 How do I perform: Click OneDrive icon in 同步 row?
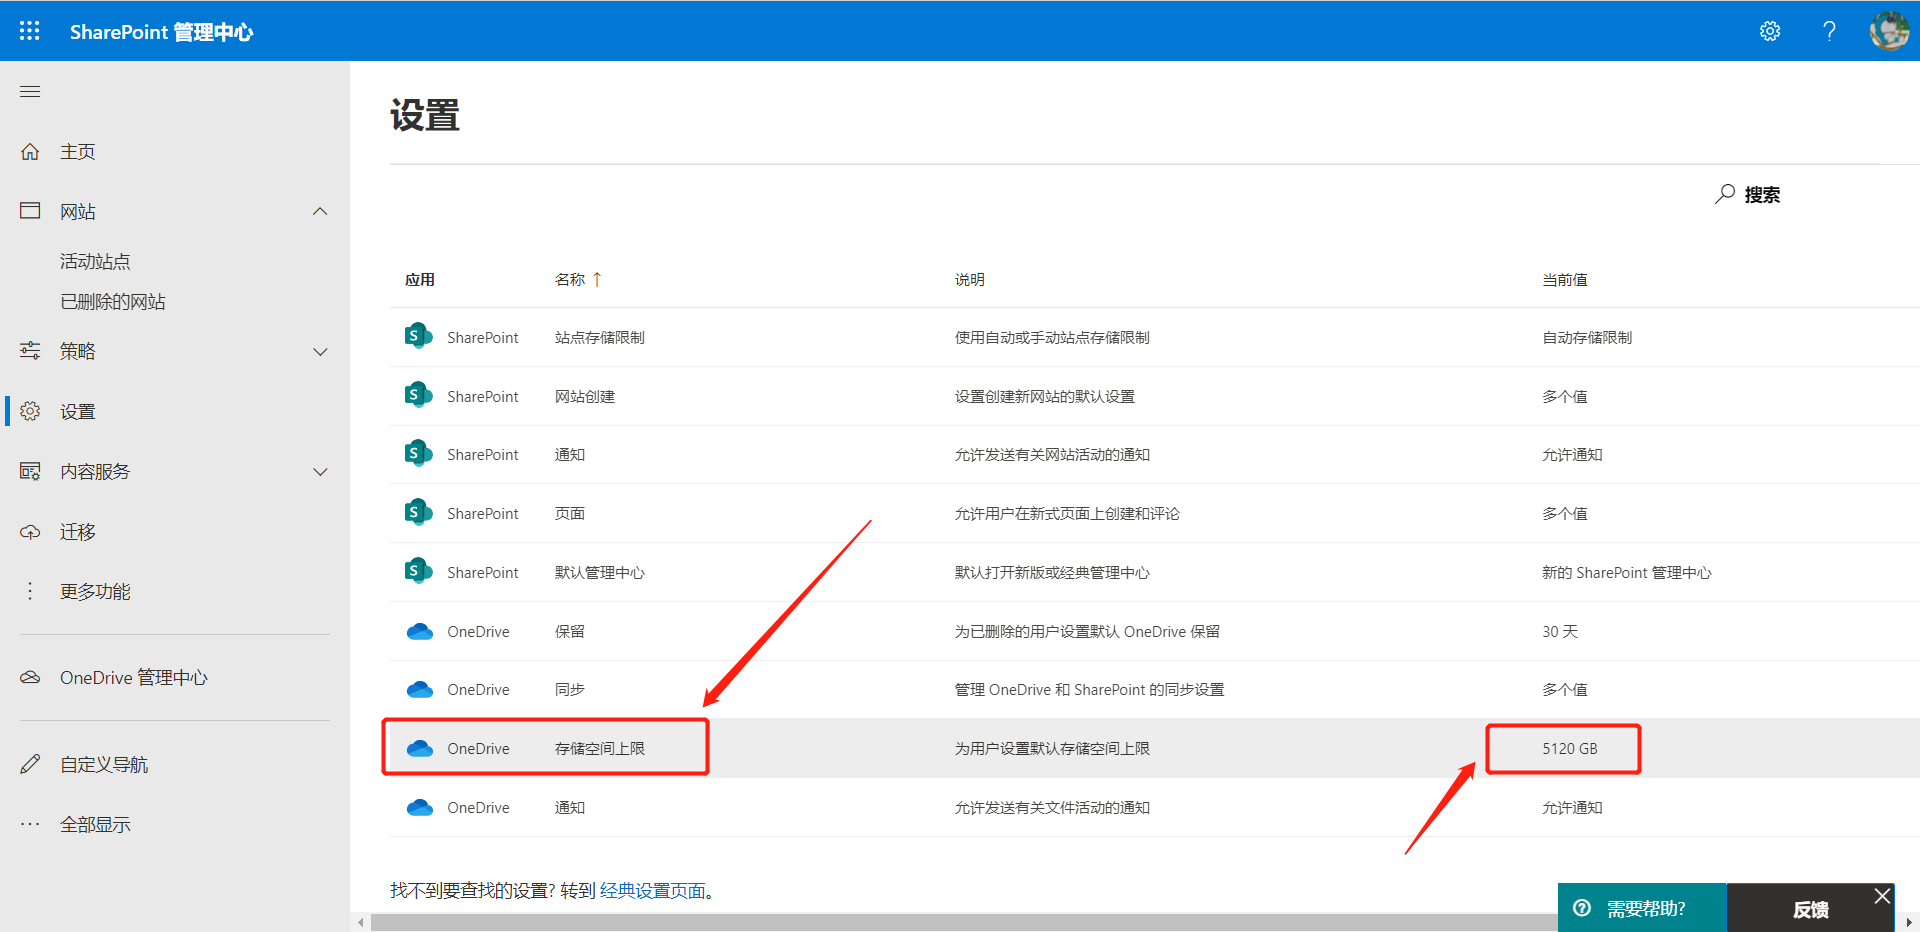(x=420, y=689)
